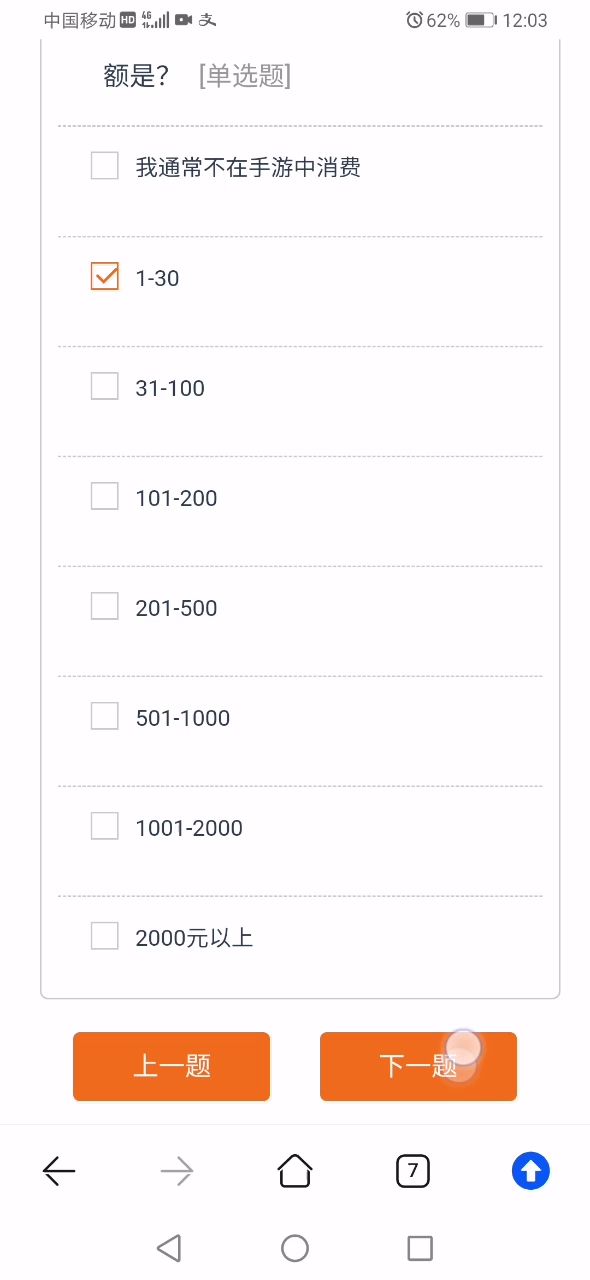Select the 2000元以上 checkbox
Image resolution: width=590 pixels, height=1280 pixels.
pyautogui.click(x=105, y=936)
